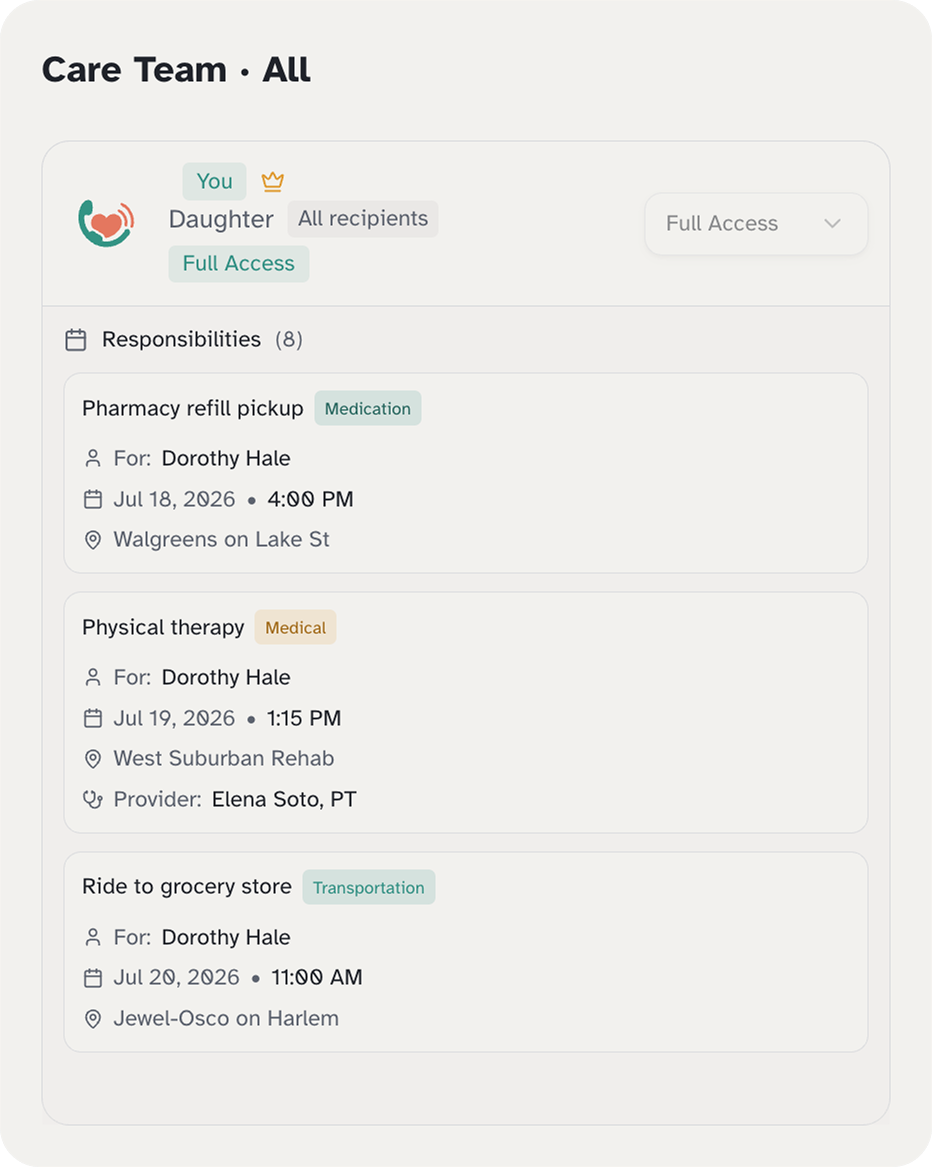
Task: Click the crown owner icon
Action: point(272,182)
